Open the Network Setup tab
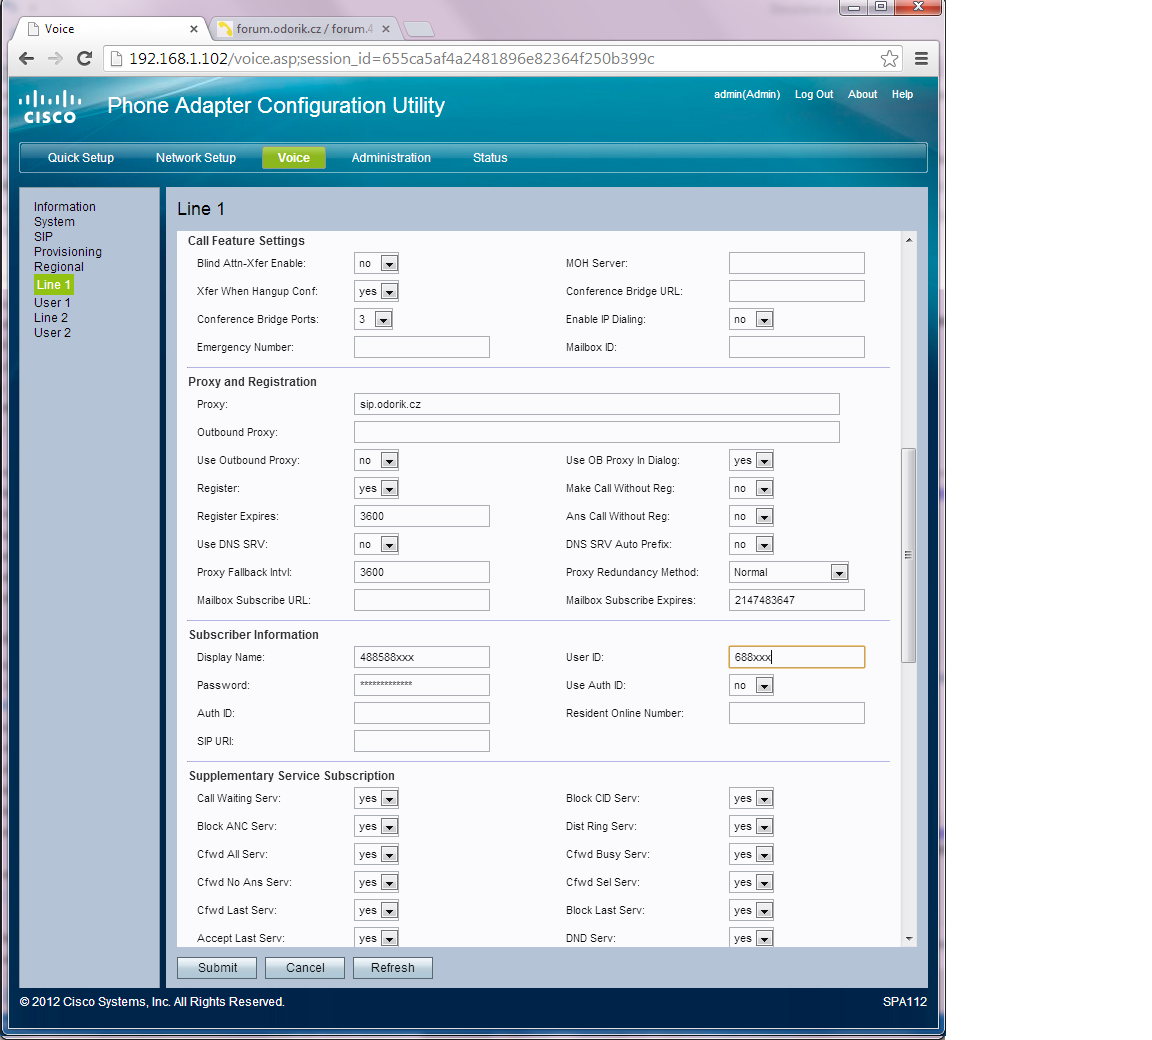The height and width of the screenshot is (1040, 1152). click(x=196, y=158)
